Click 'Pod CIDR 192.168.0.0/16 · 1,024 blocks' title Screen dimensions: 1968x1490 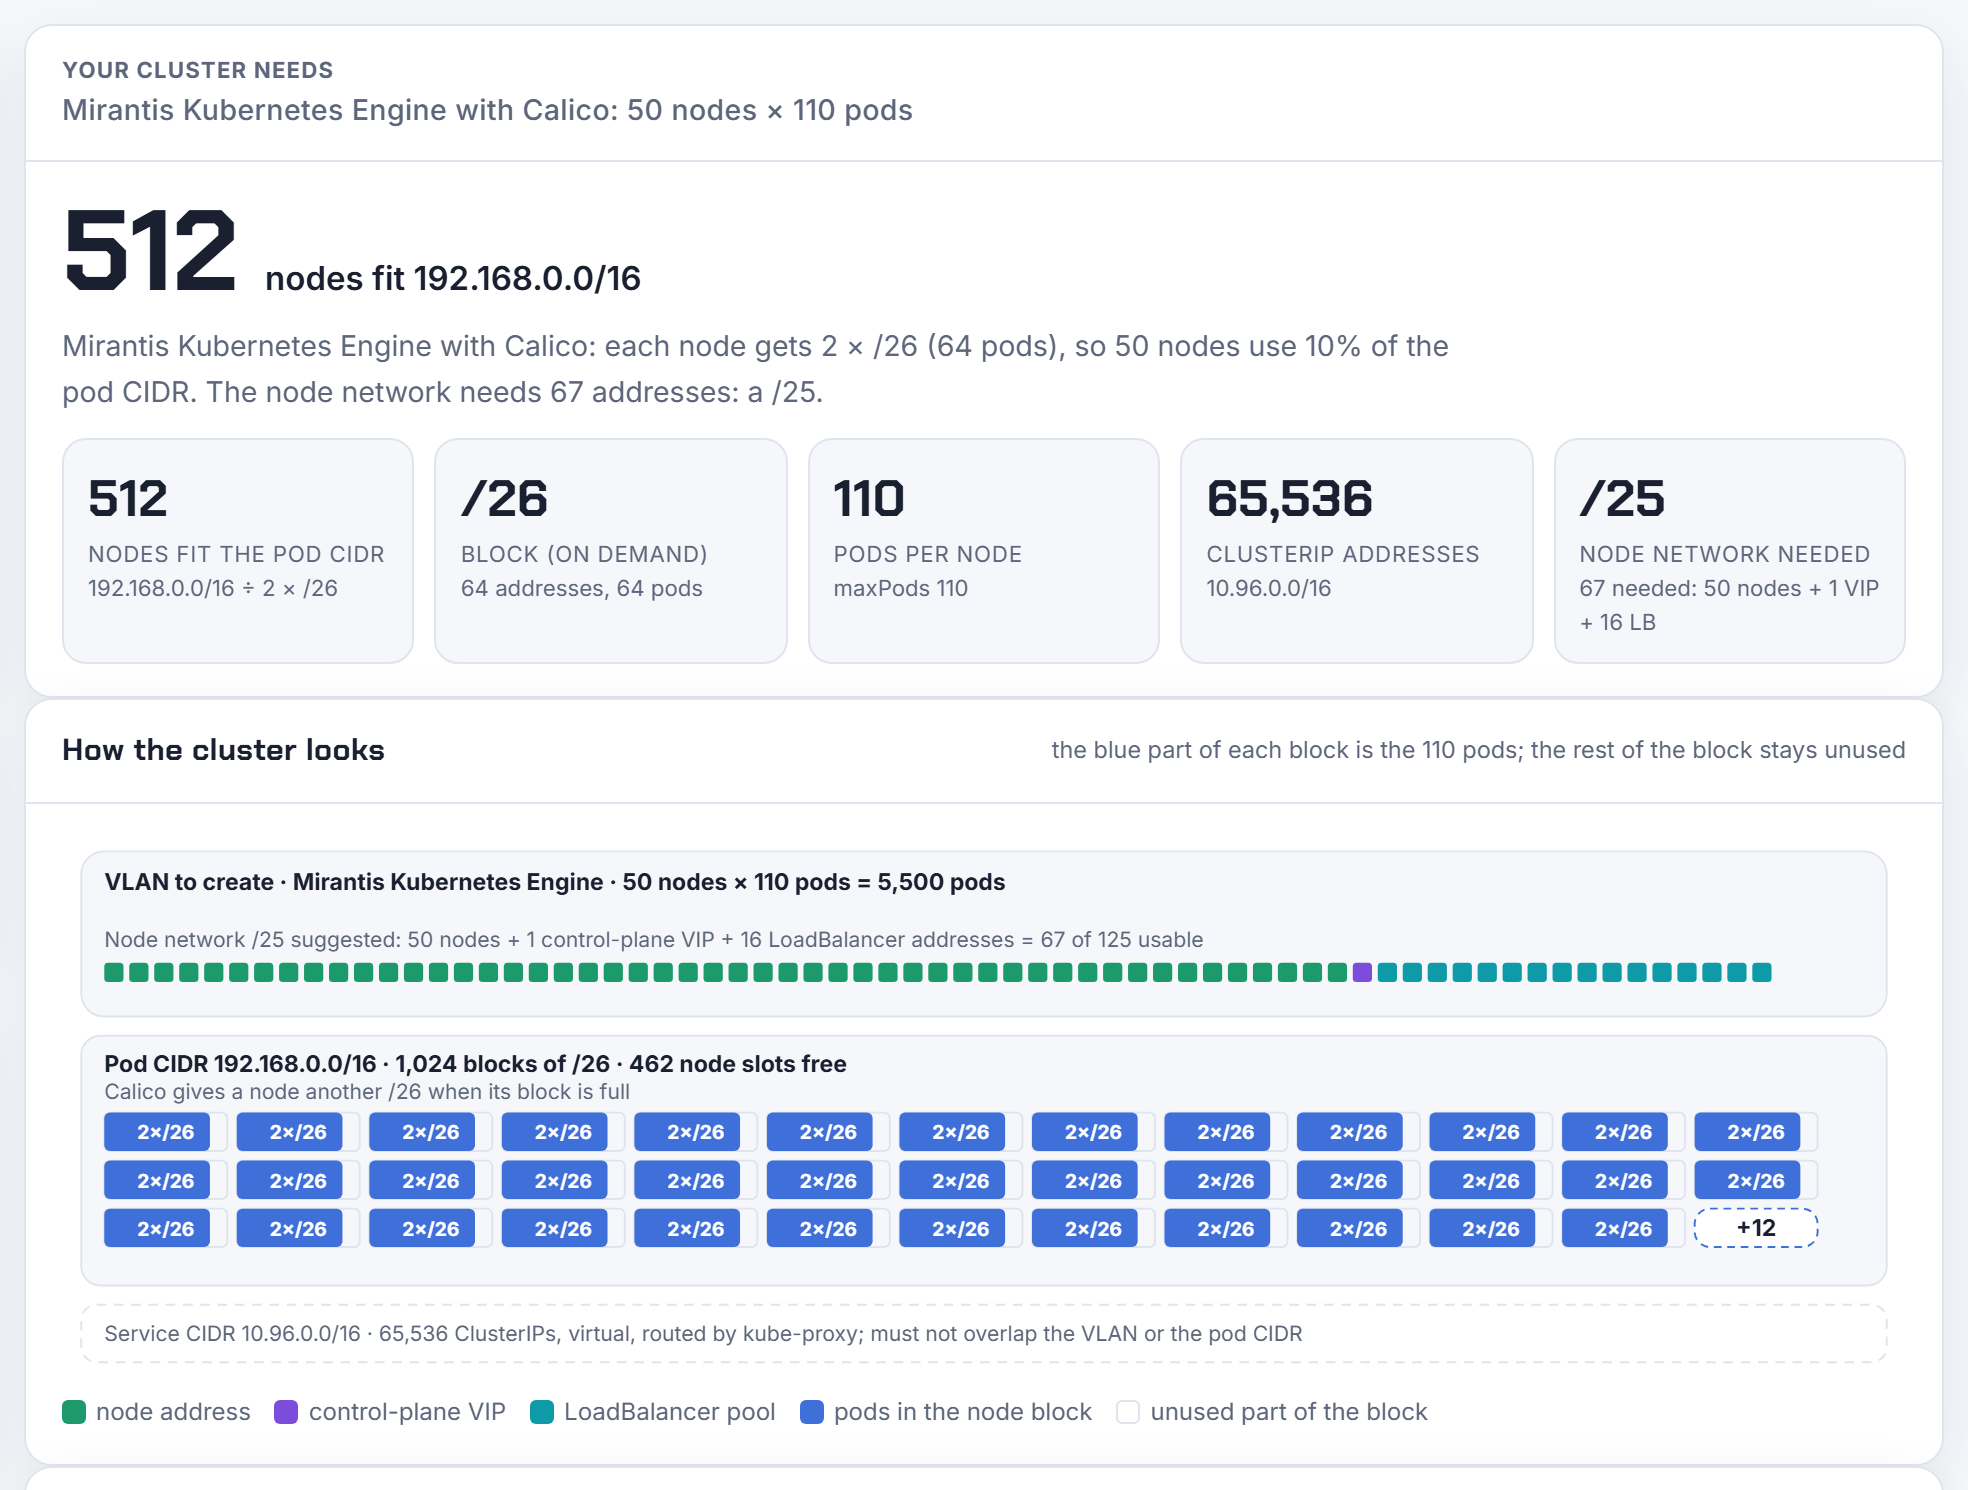tap(475, 1064)
